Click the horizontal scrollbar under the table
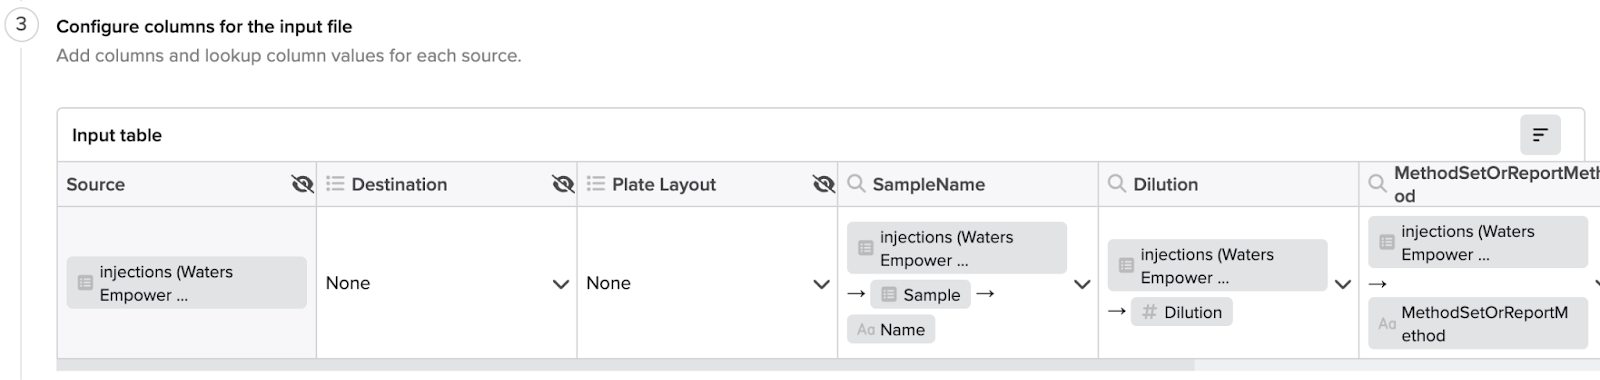Viewport: 1600px width, 380px height. pyautogui.click(x=625, y=365)
